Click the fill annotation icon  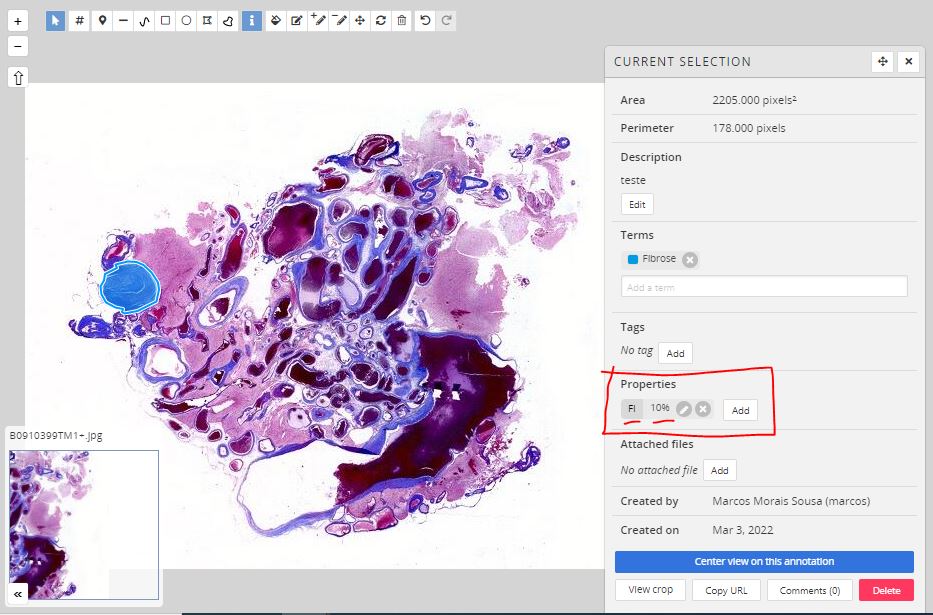[276, 20]
